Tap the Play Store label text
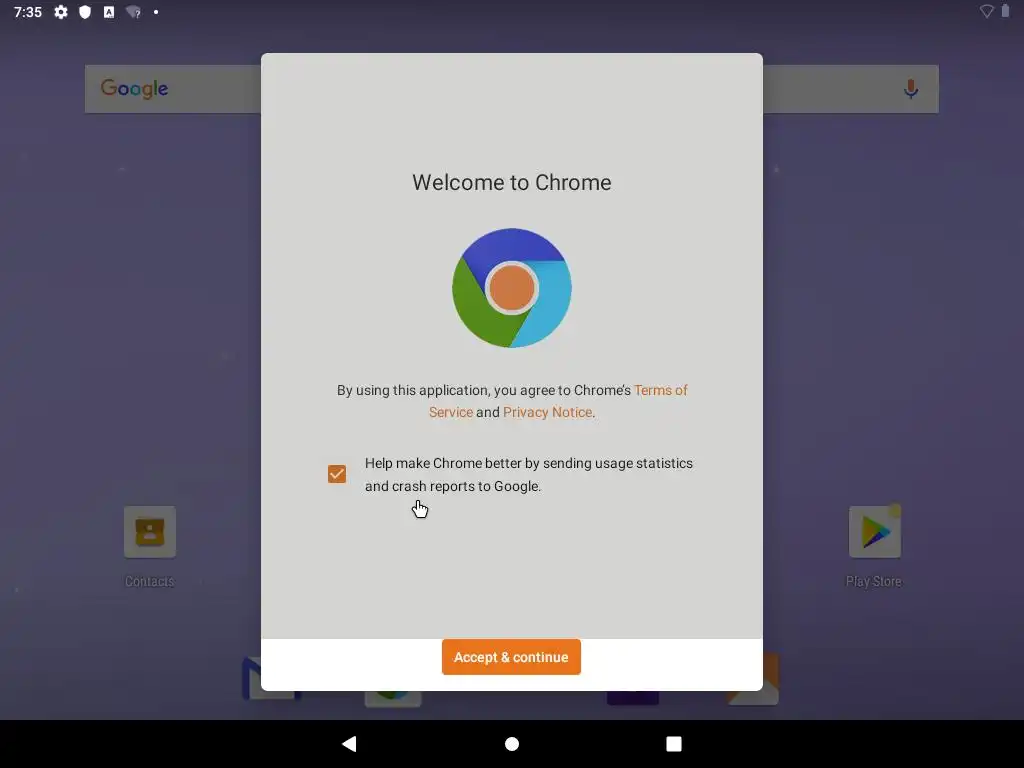This screenshot has height=768, width=1024. click(x=874, y=581)
